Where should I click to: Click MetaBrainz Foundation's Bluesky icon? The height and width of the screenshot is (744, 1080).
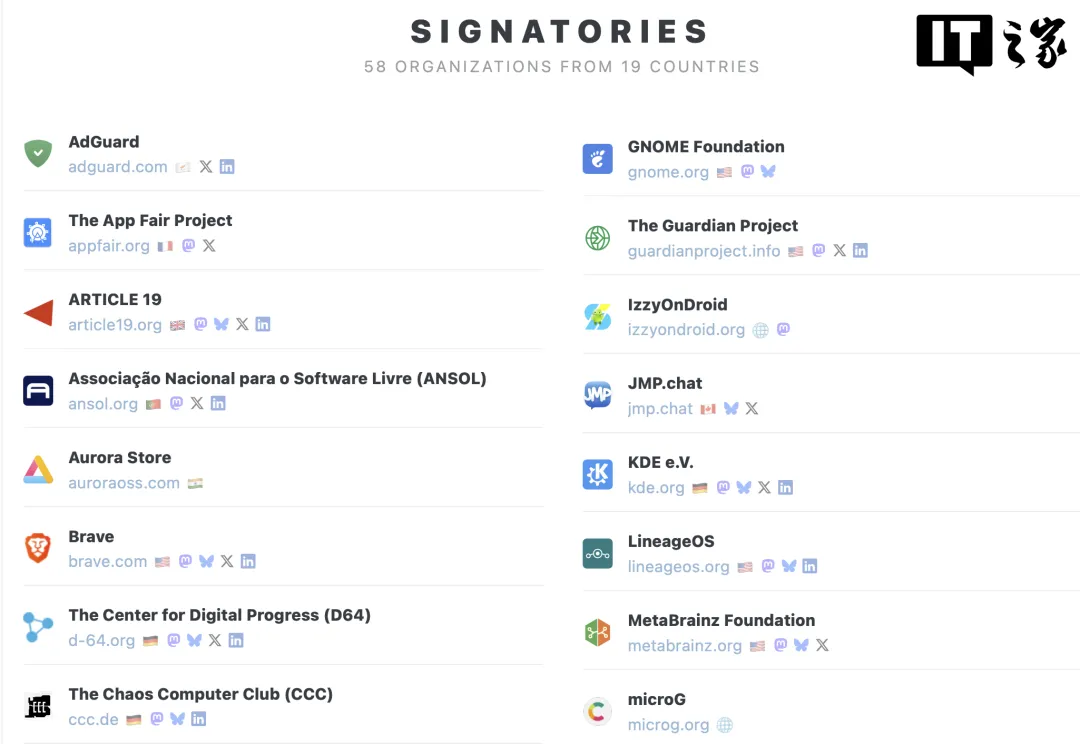pyautogui.click(x=801, y=646)
